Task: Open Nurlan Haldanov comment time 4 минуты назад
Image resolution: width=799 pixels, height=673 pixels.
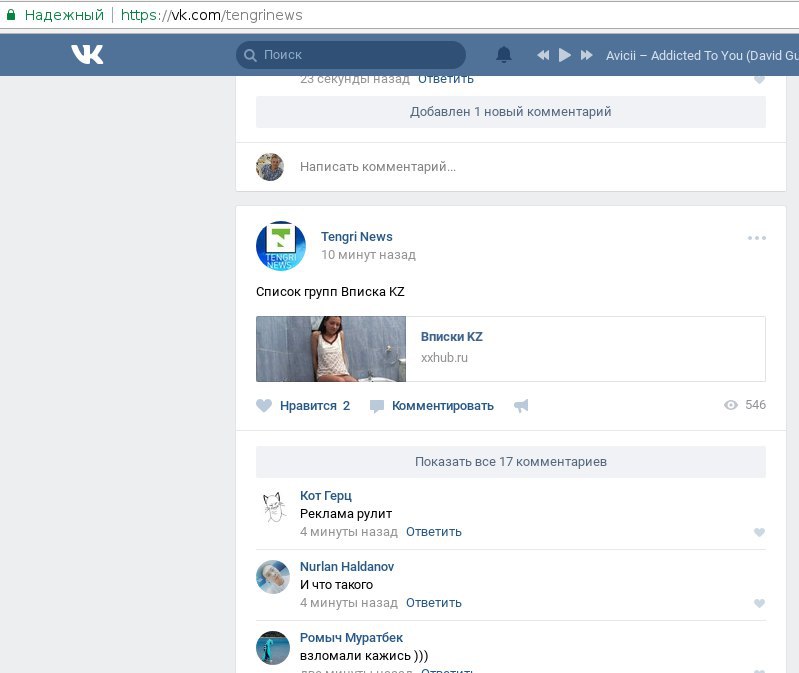Action: (x=349, y=603)
